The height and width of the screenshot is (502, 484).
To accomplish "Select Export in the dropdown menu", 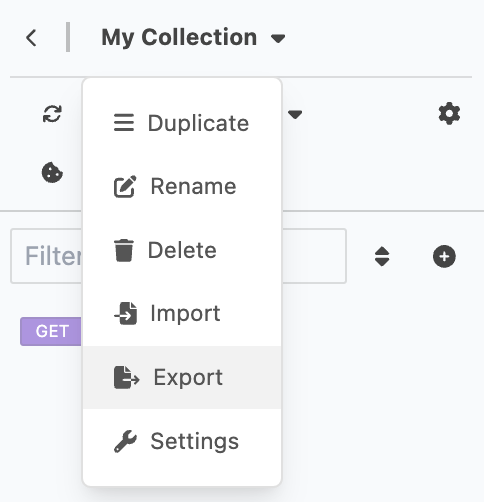I will click(182, 377).
